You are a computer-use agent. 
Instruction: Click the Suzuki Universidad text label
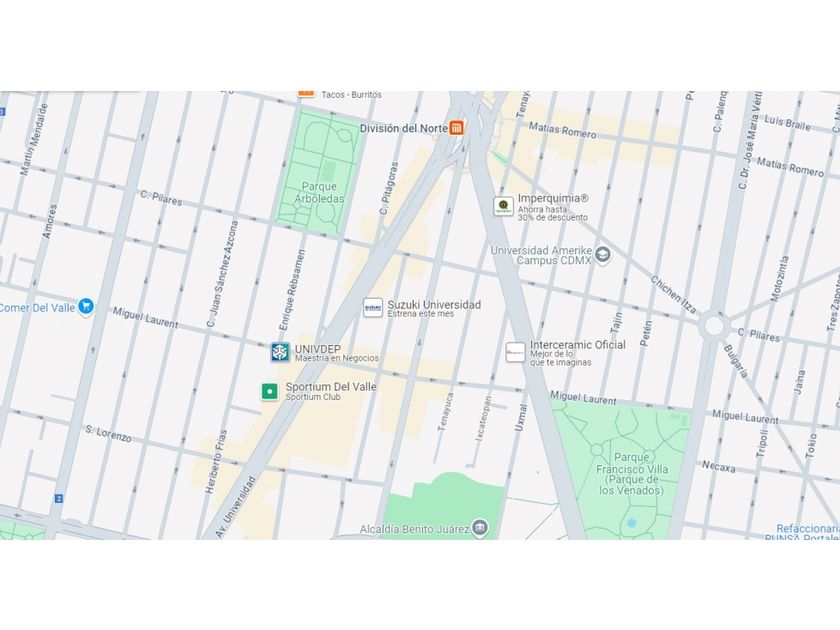tap(434, 304)
